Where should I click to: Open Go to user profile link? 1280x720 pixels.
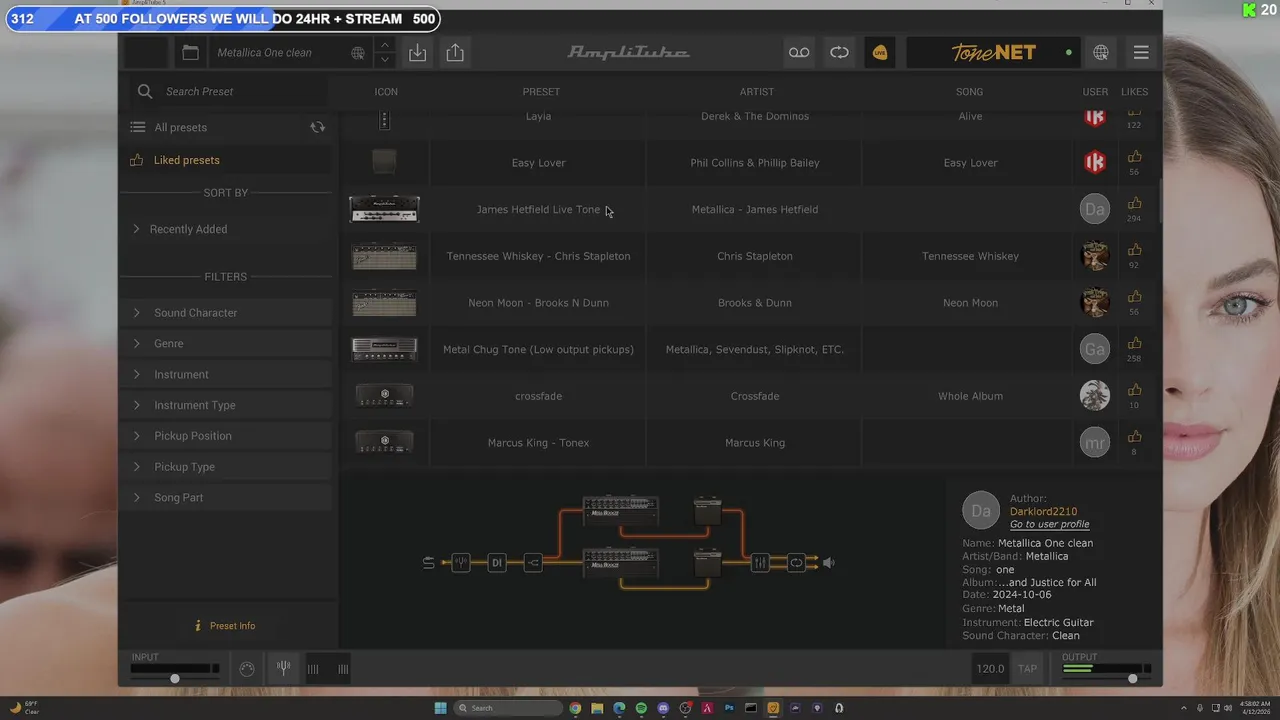[1049, 524]
